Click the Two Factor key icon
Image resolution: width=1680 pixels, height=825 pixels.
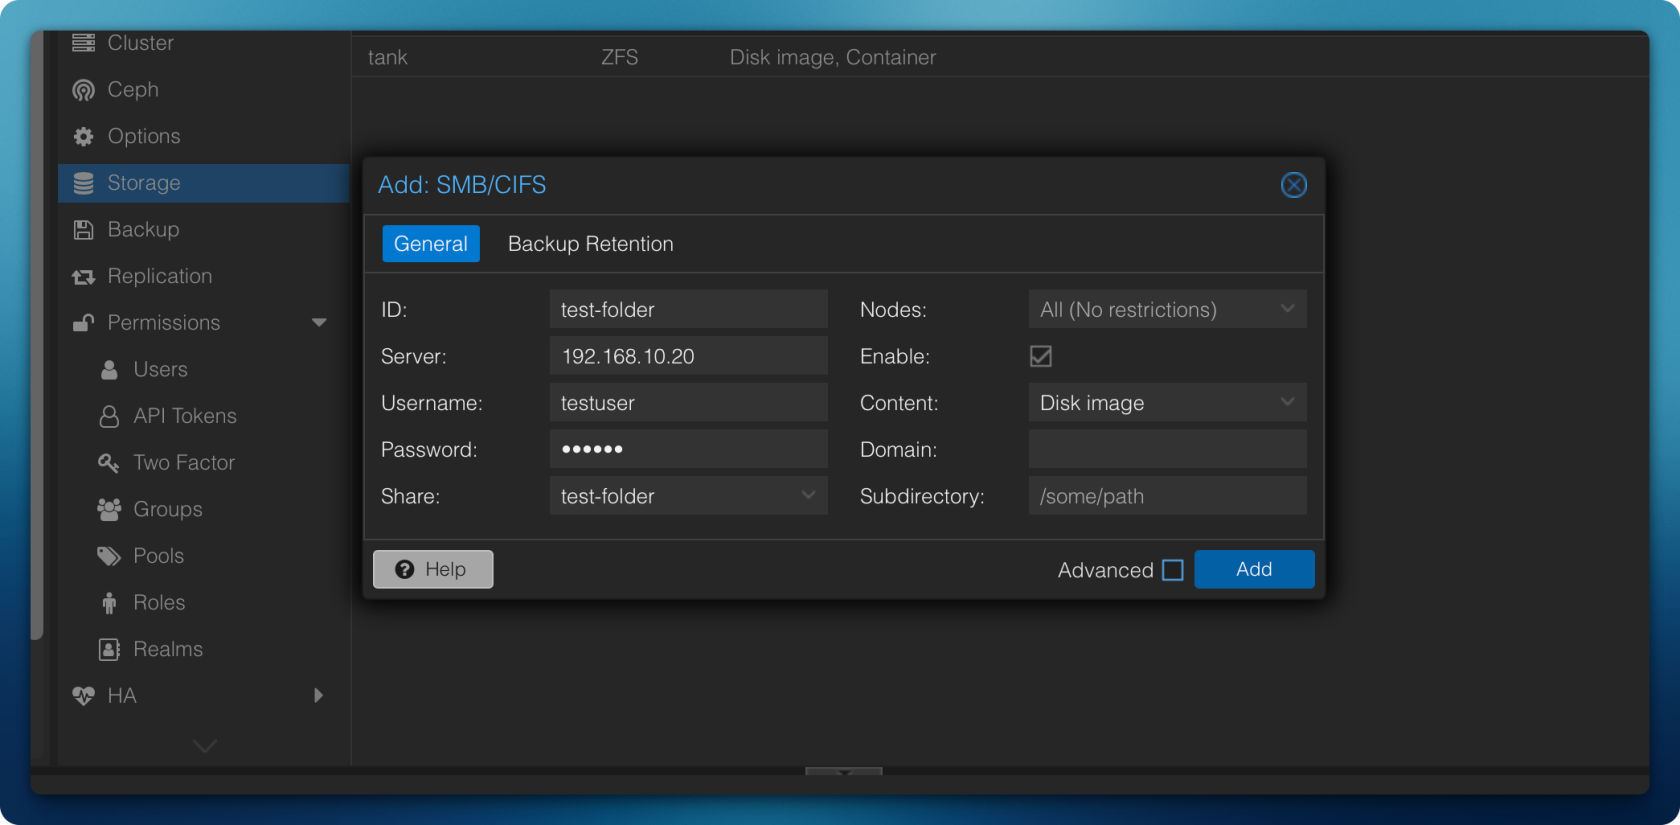[109, 463]
